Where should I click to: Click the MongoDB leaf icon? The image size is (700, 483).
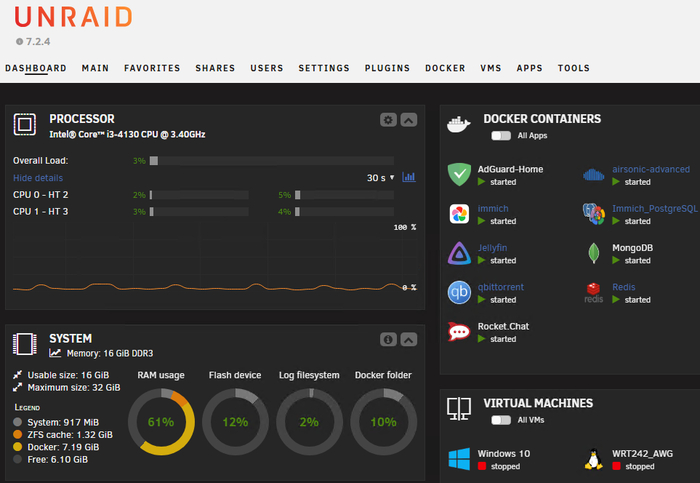coord(594,253)
